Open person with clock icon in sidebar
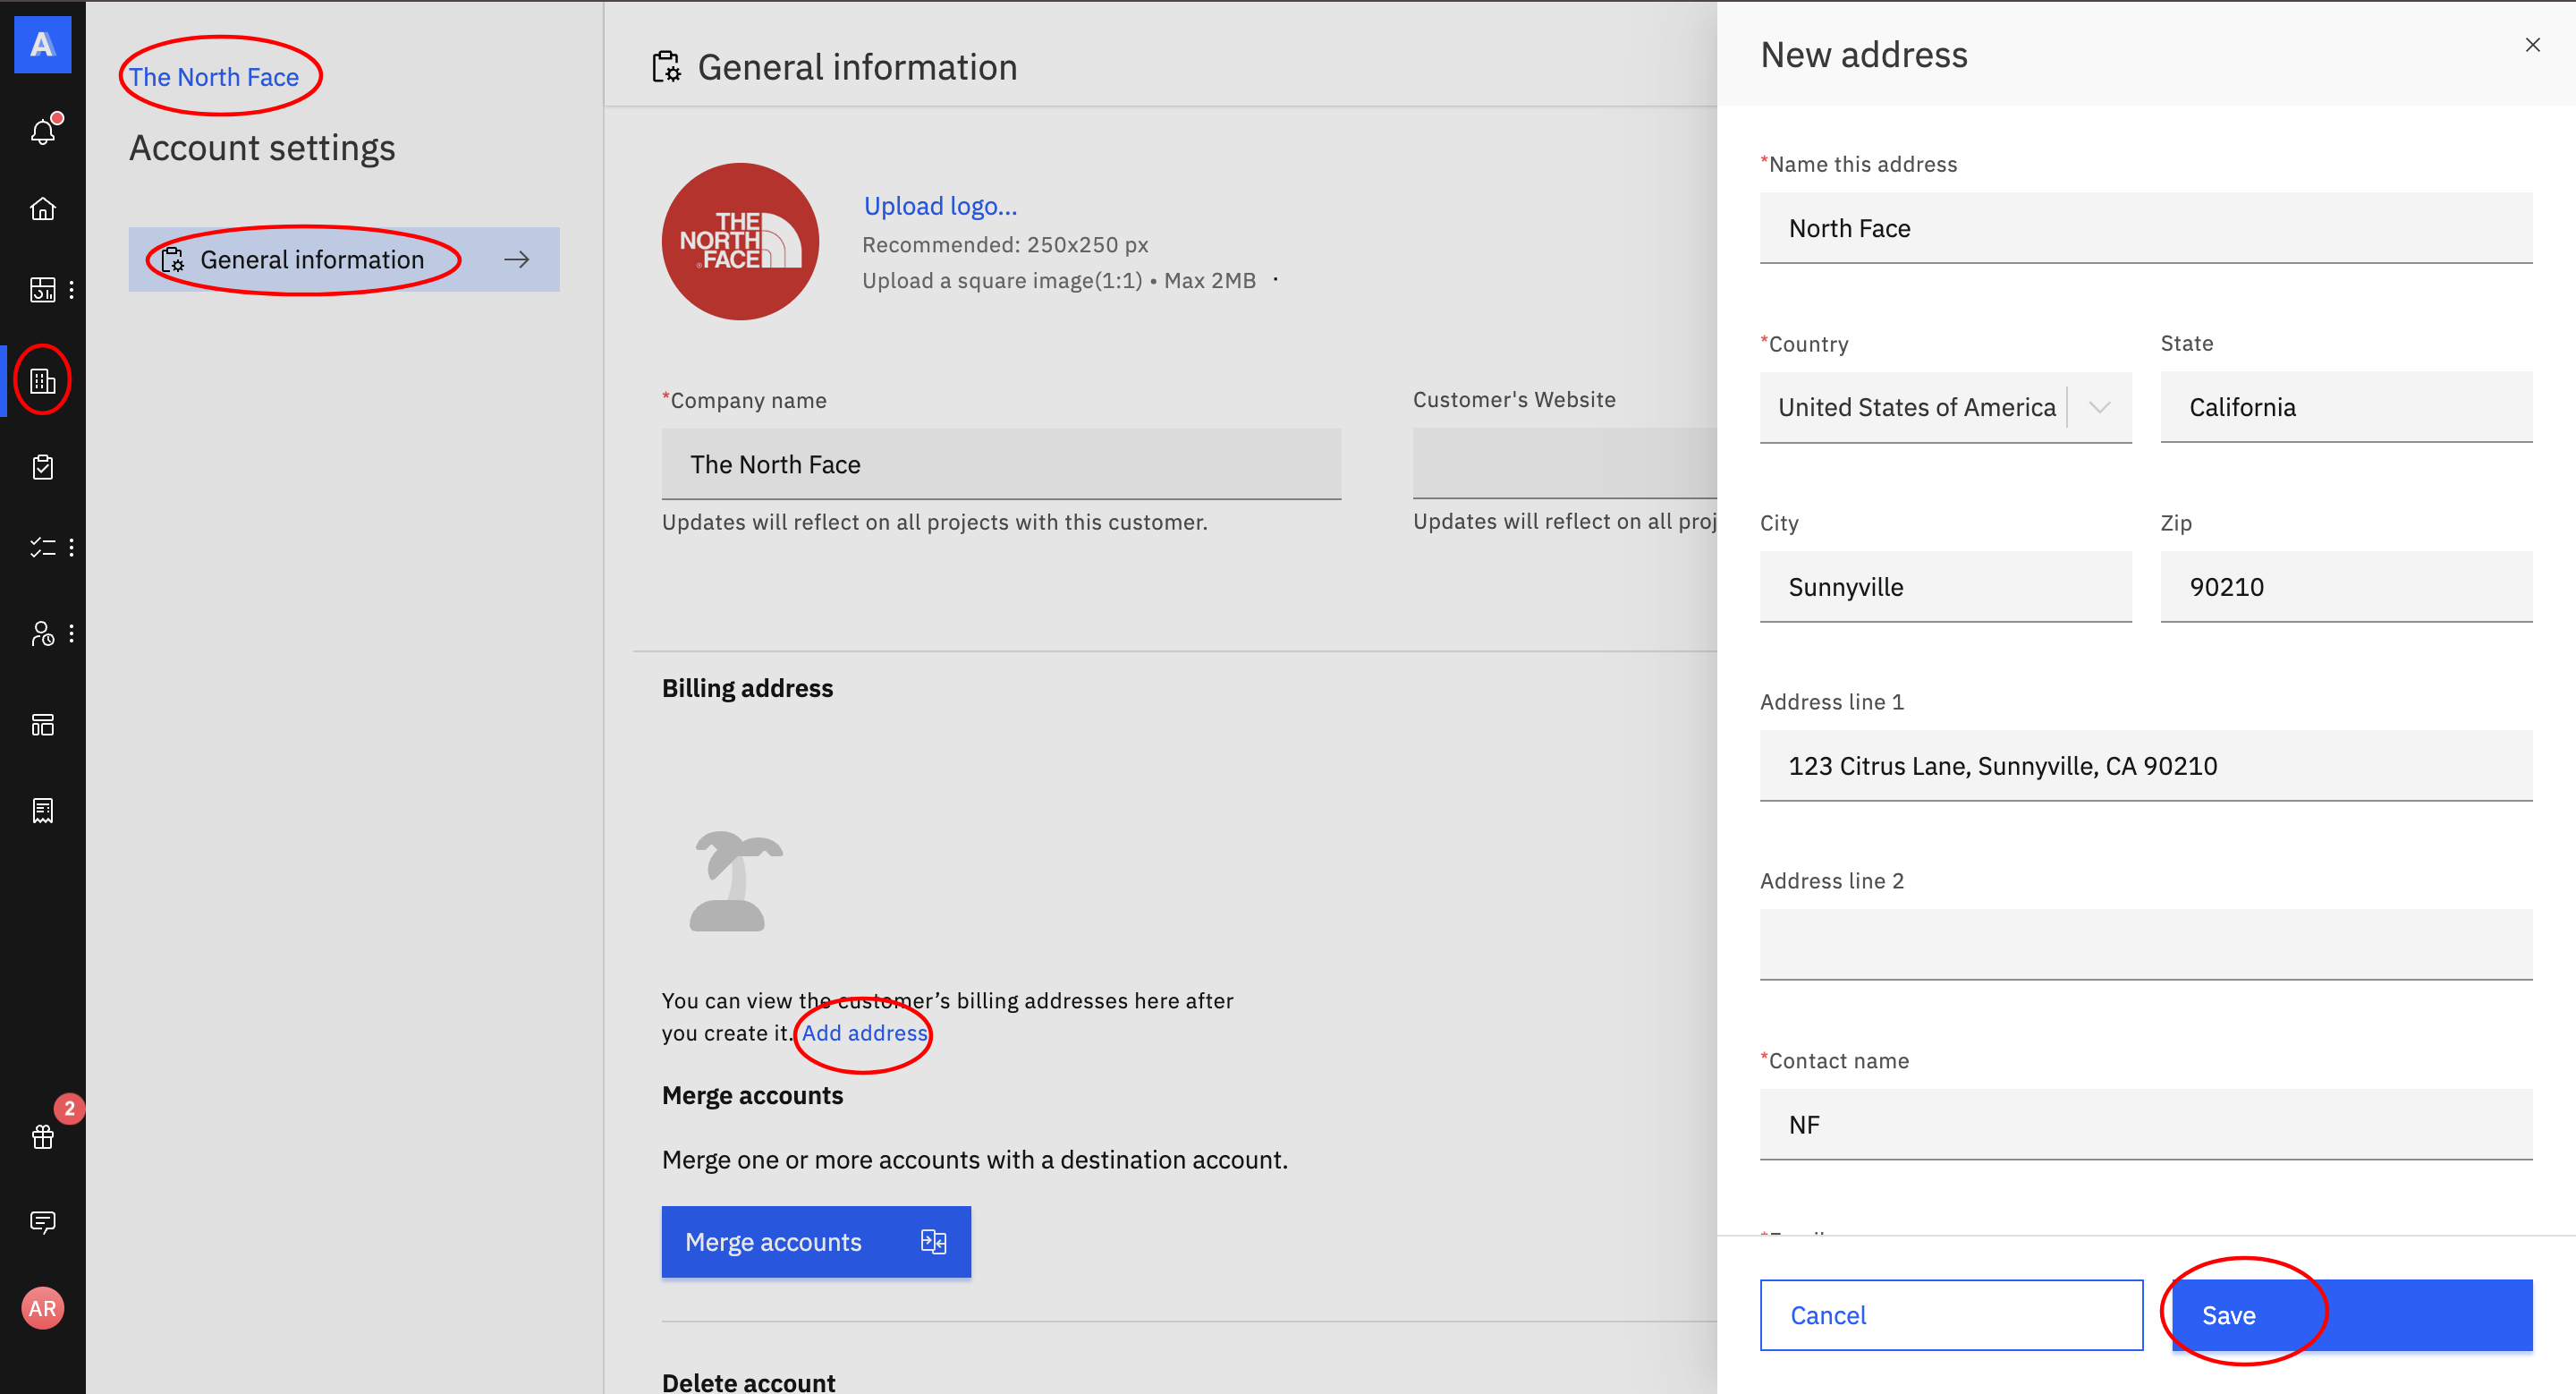This screenshot has height=1394, width=2576. (x=42, y=634)
